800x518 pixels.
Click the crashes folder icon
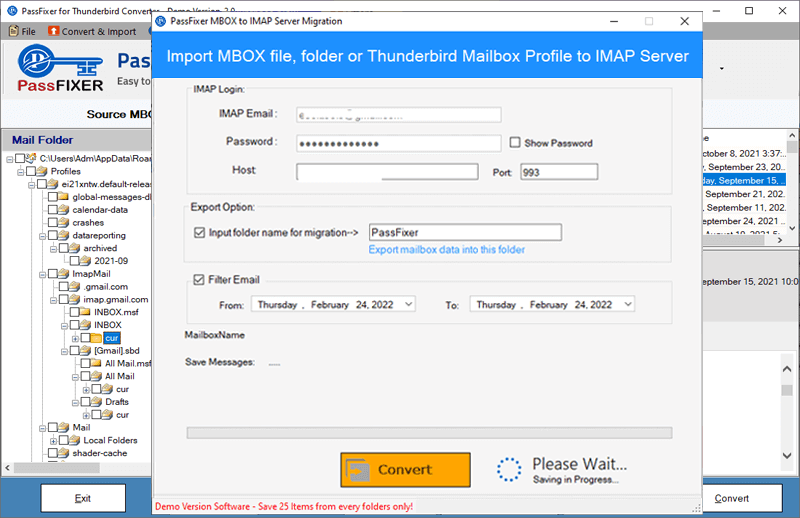point(64,223)
